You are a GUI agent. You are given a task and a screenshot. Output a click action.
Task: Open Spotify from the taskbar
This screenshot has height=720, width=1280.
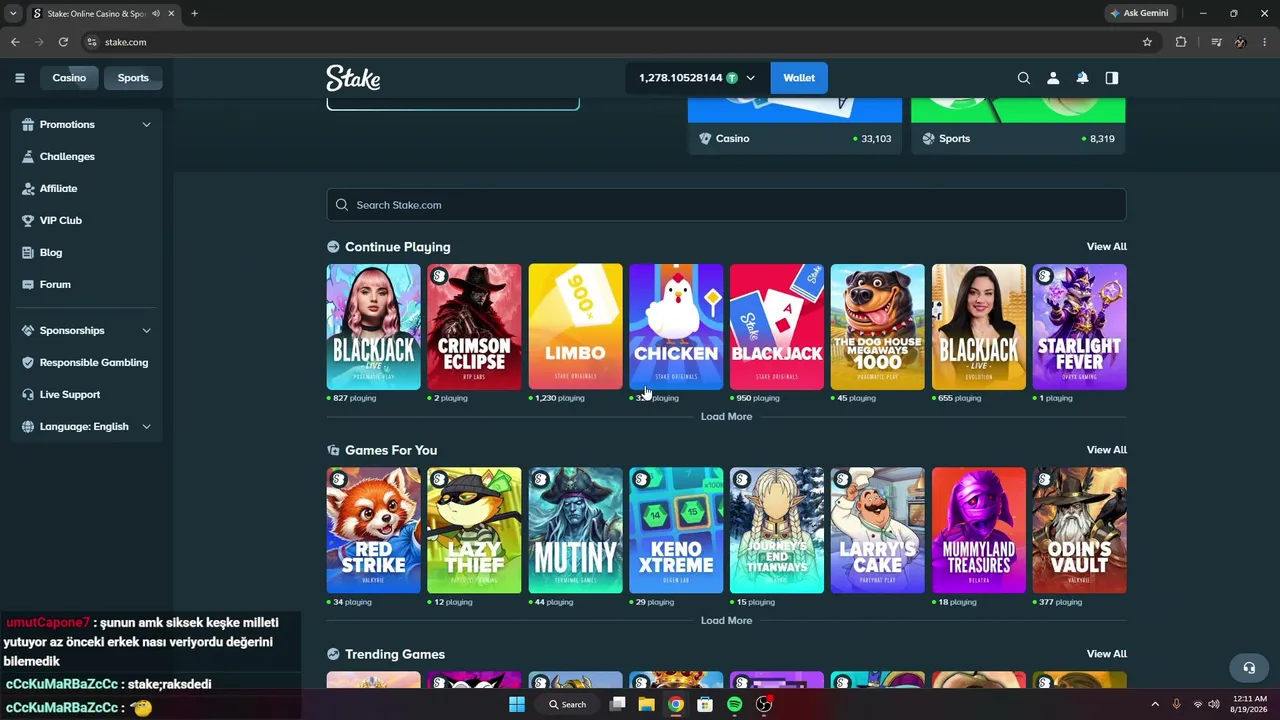pos(735,704)
